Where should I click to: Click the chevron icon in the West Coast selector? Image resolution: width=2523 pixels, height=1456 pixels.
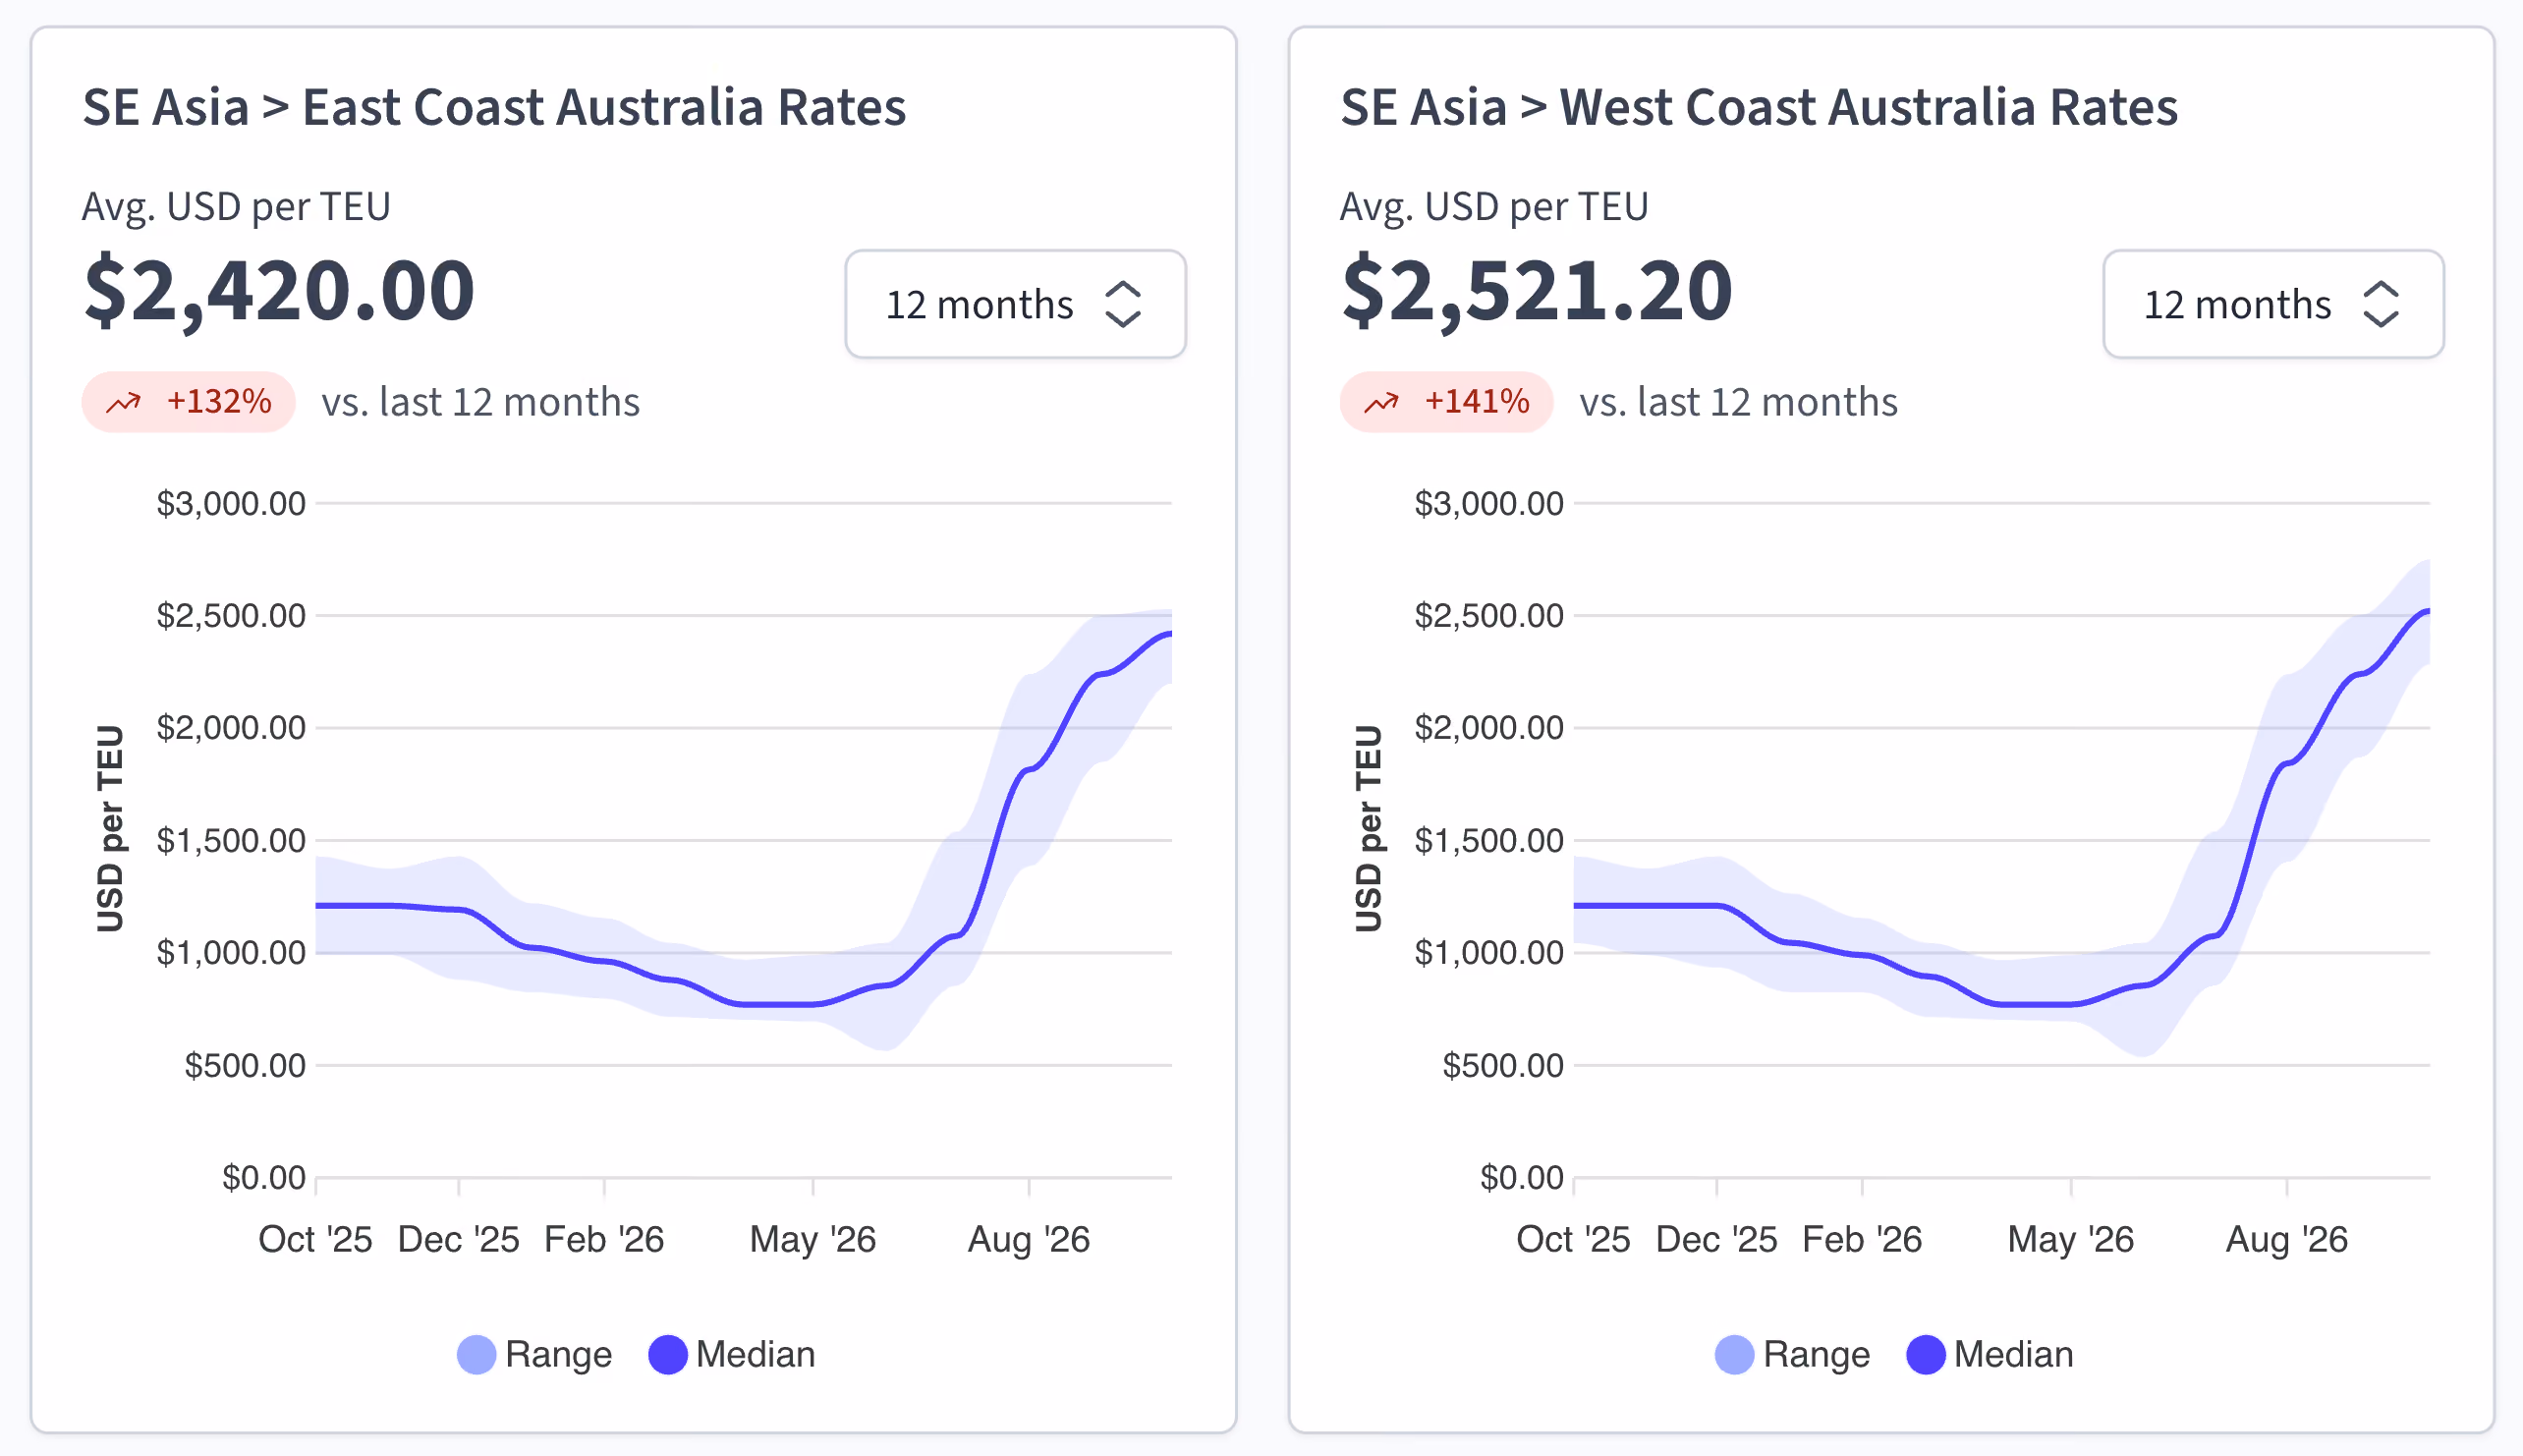2381,304
